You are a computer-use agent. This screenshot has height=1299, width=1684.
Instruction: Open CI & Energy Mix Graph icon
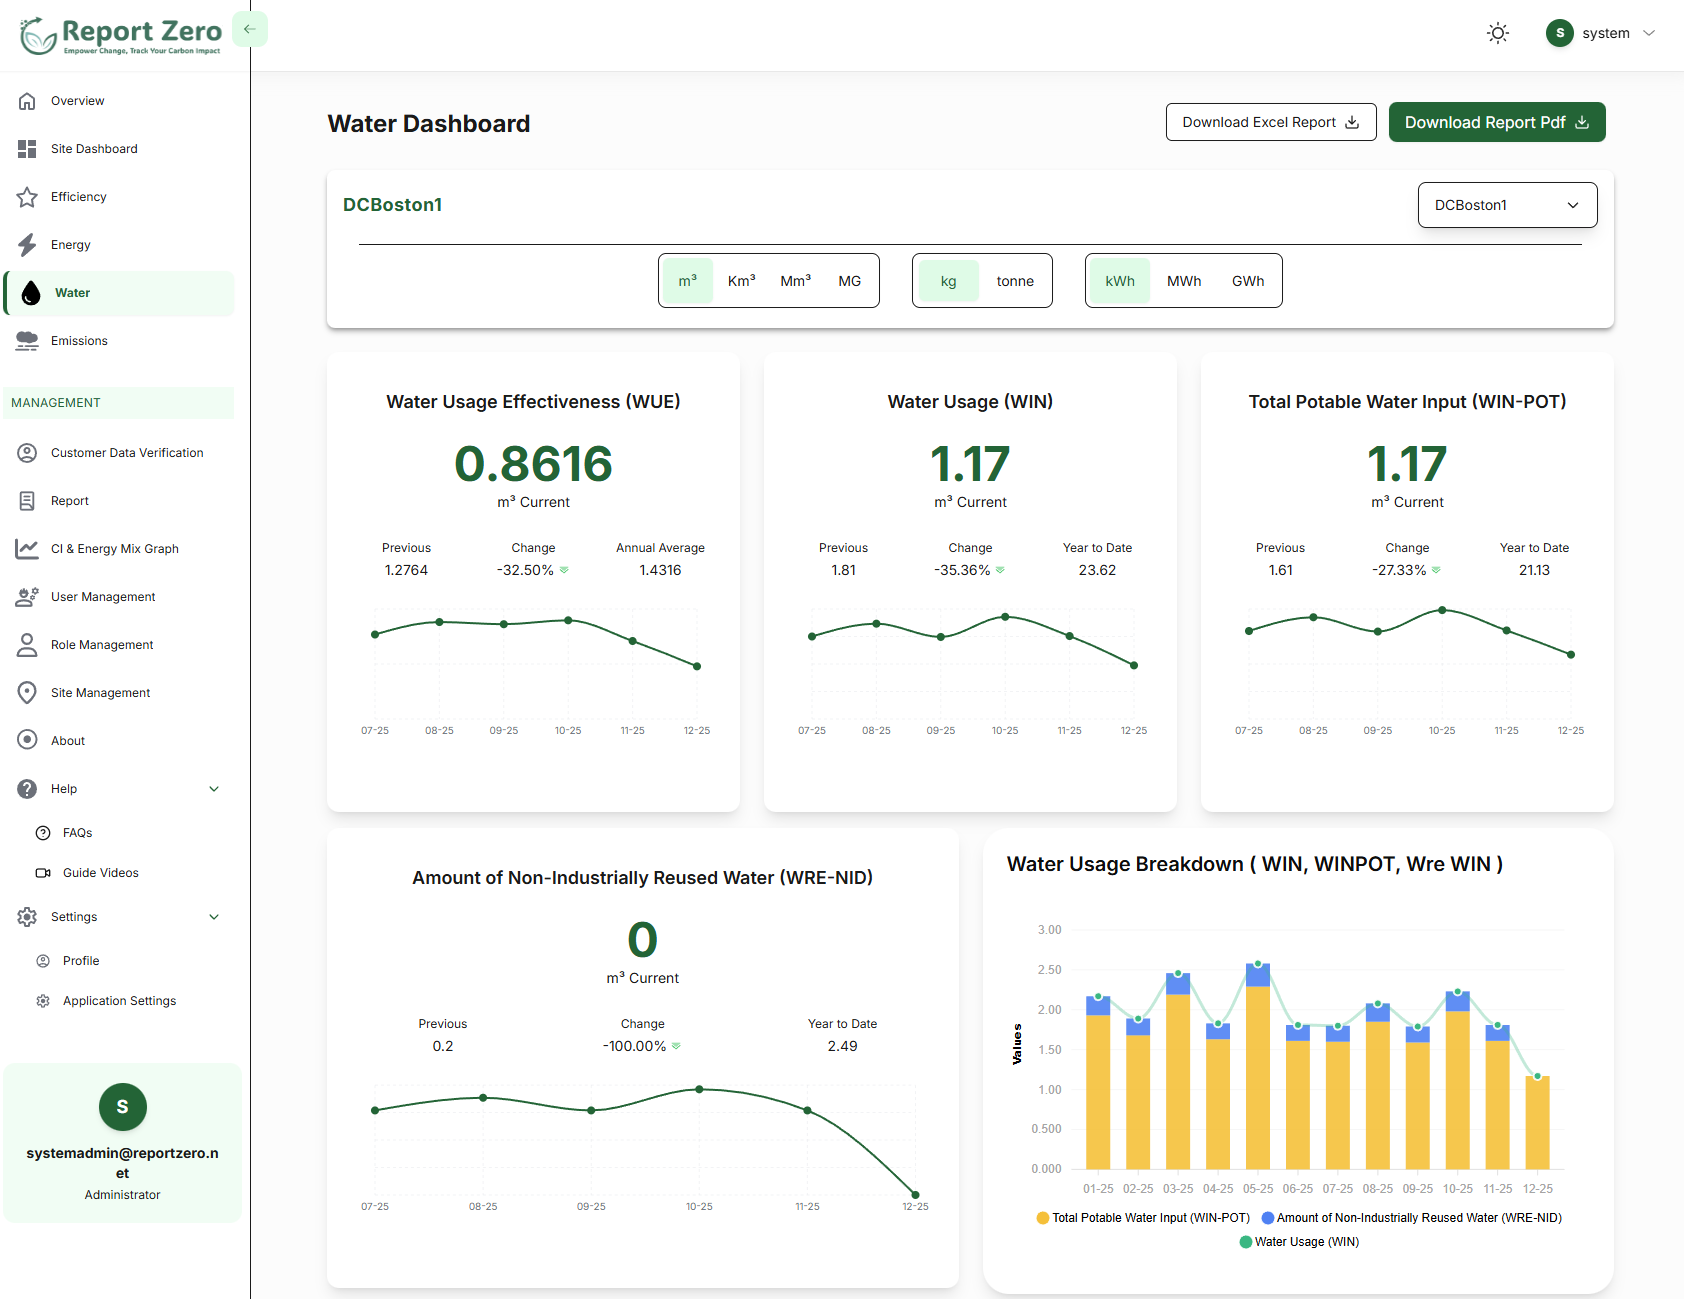click(27, 549)
